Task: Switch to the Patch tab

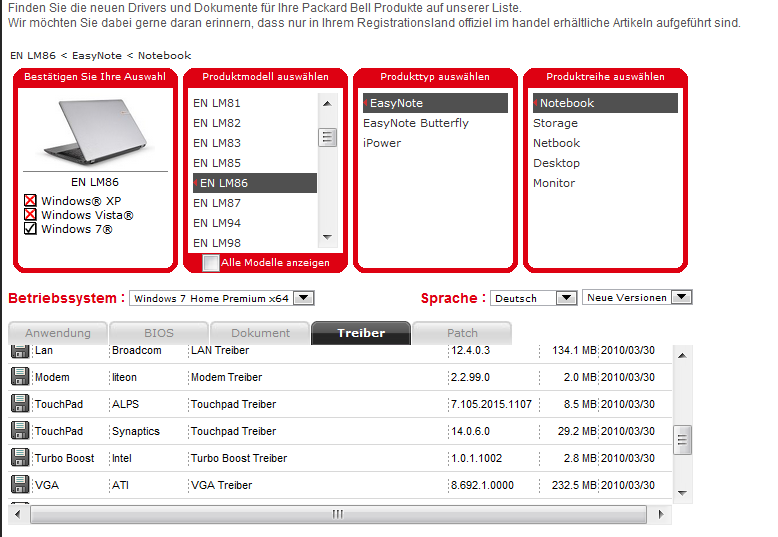Action: point(462,333)
